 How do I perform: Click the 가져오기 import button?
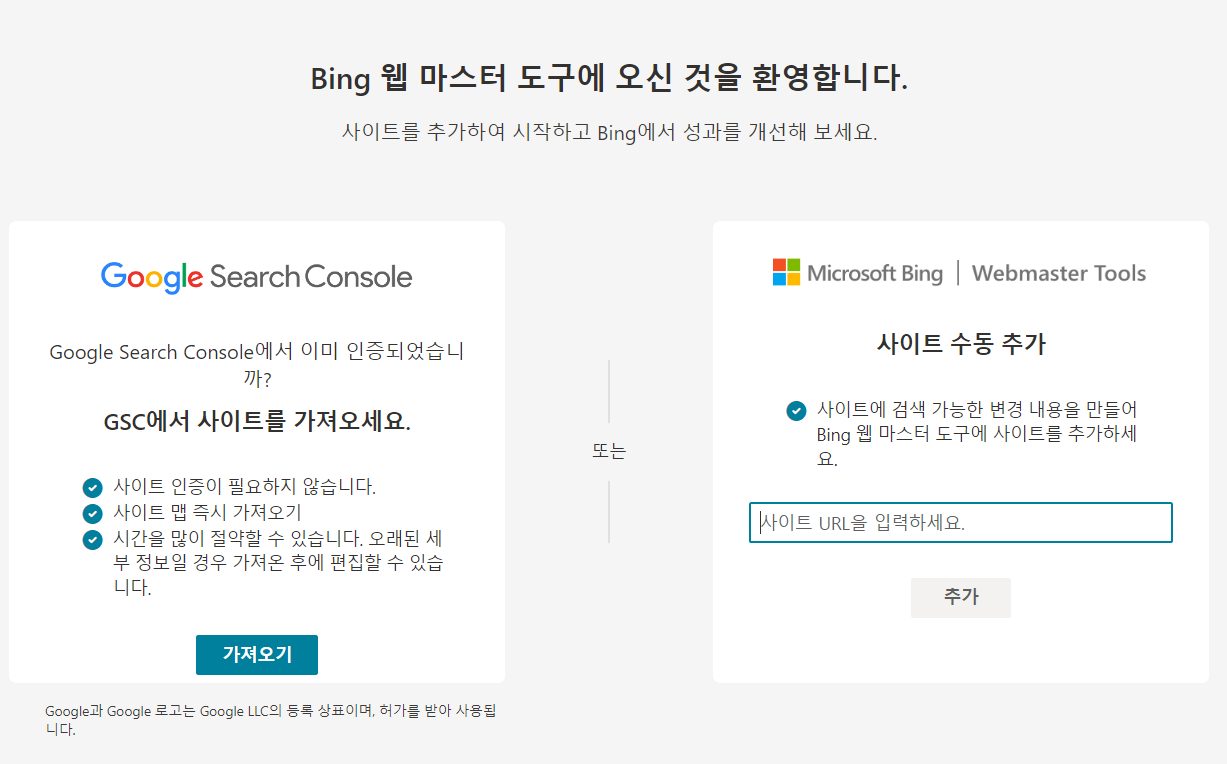[x=256, y=655]
